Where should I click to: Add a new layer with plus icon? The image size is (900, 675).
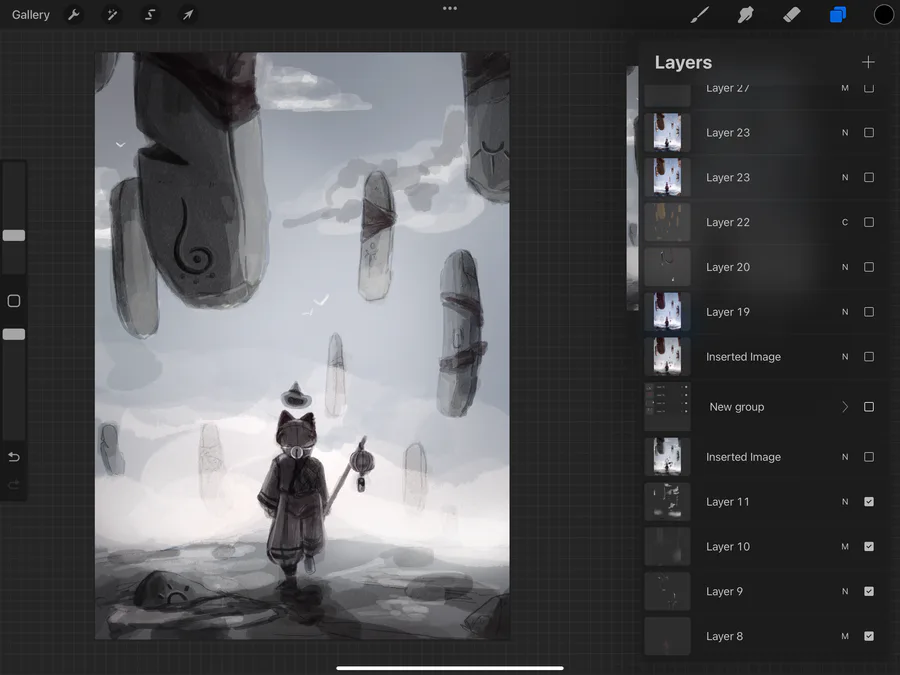[868, 62]
